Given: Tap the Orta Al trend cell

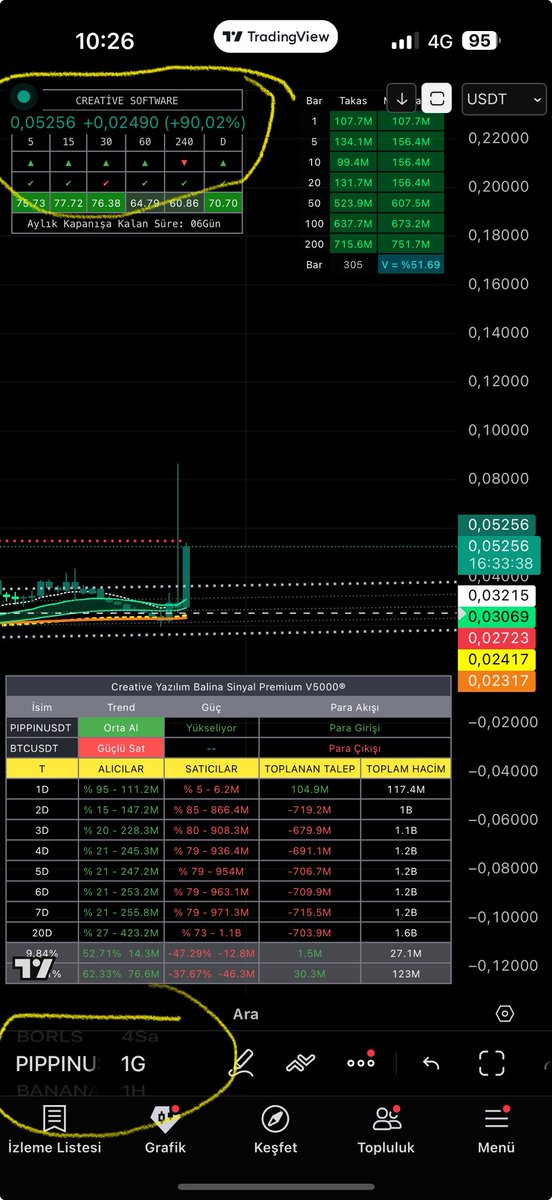Looking at the screenshot, I should (x=120, y=728).
